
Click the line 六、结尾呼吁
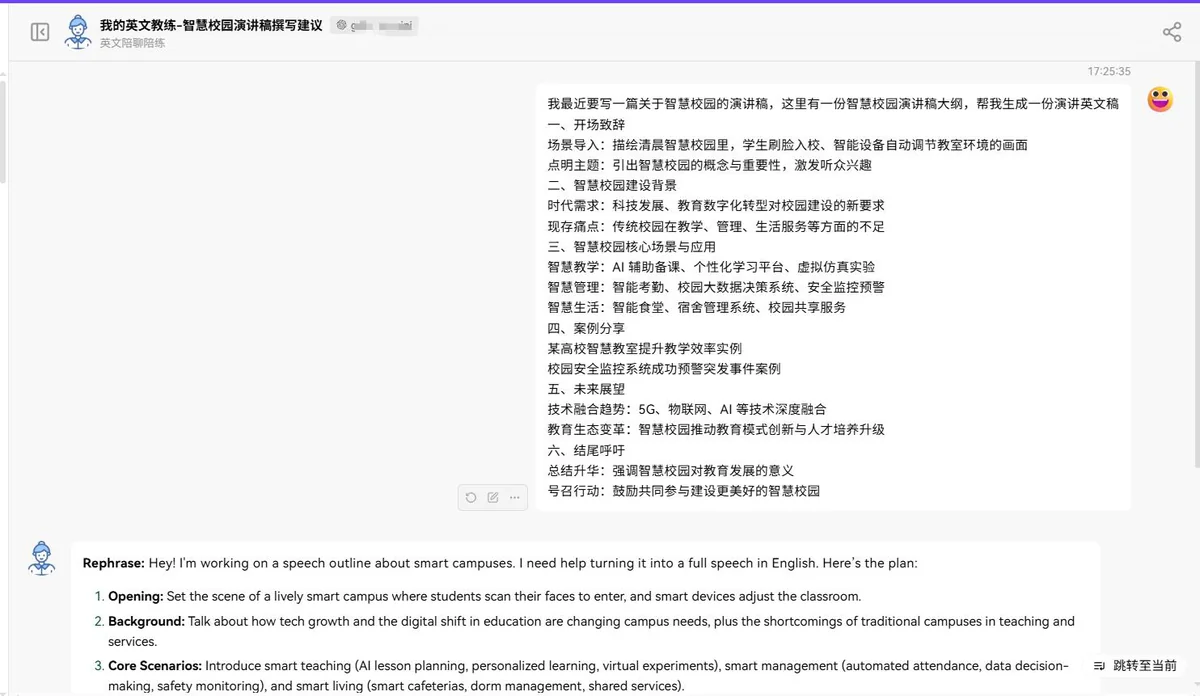586,450
